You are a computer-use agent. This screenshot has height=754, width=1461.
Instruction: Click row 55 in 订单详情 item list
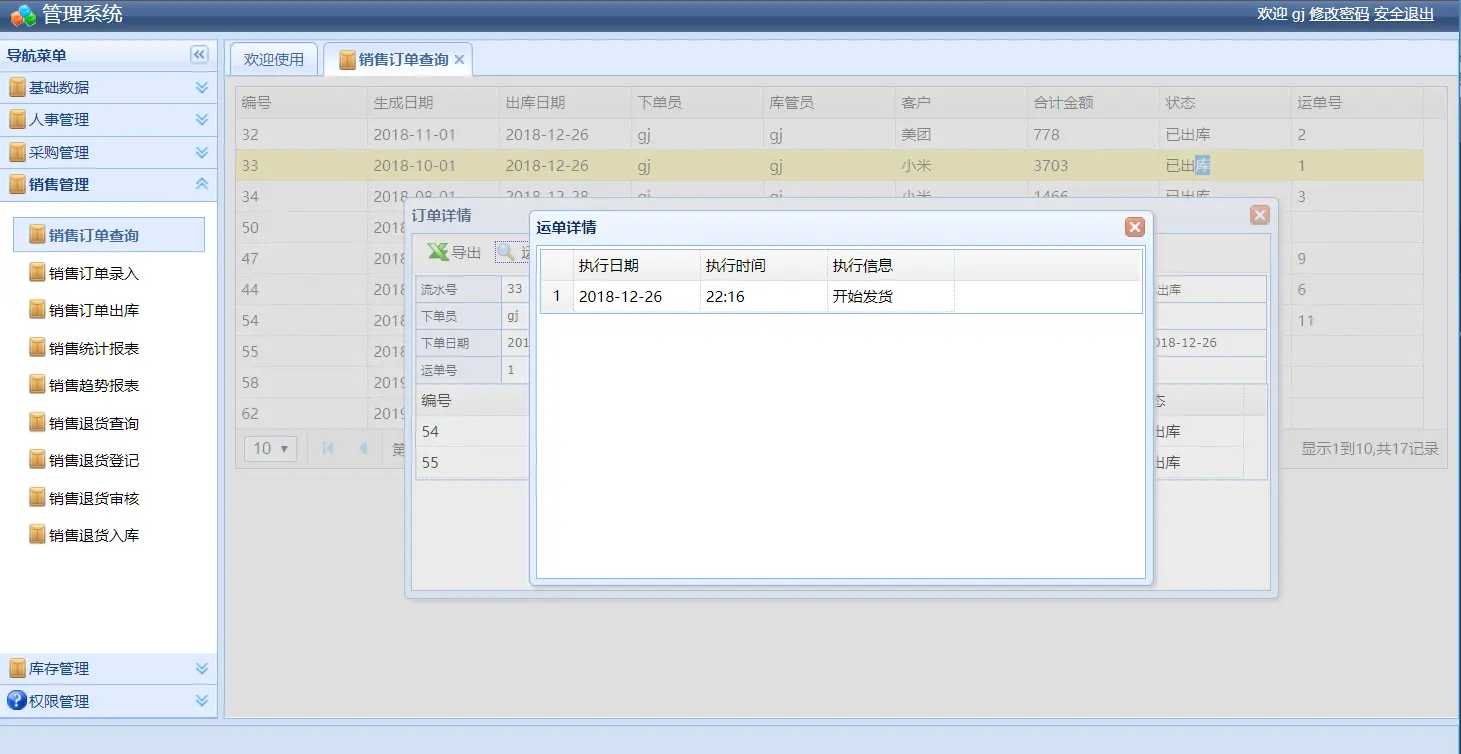tap(472, 462)
